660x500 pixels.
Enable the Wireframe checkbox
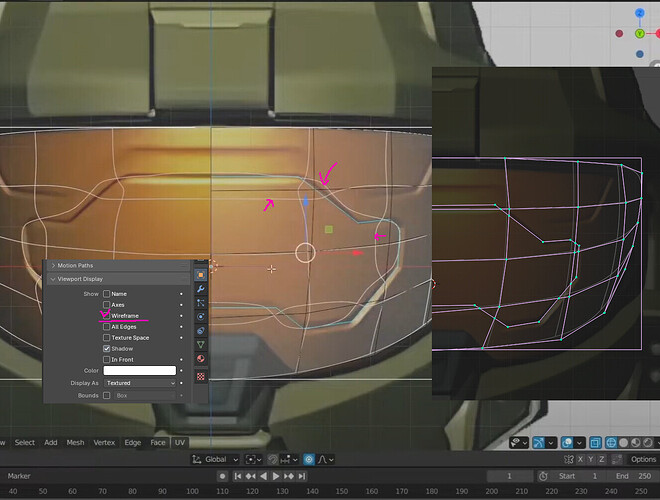106,316
